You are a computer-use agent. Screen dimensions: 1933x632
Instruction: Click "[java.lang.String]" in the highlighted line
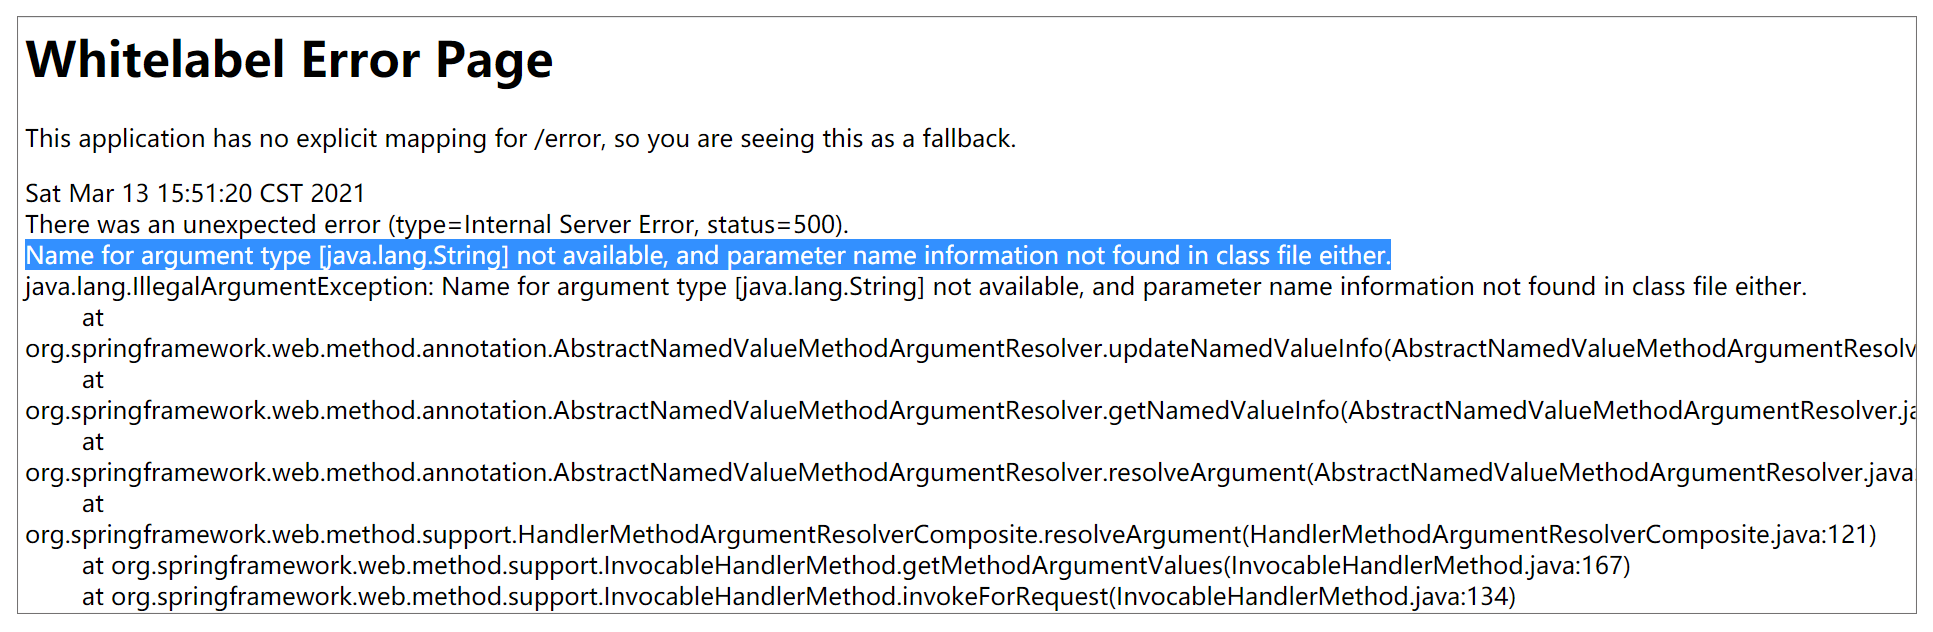coord(413,256)
